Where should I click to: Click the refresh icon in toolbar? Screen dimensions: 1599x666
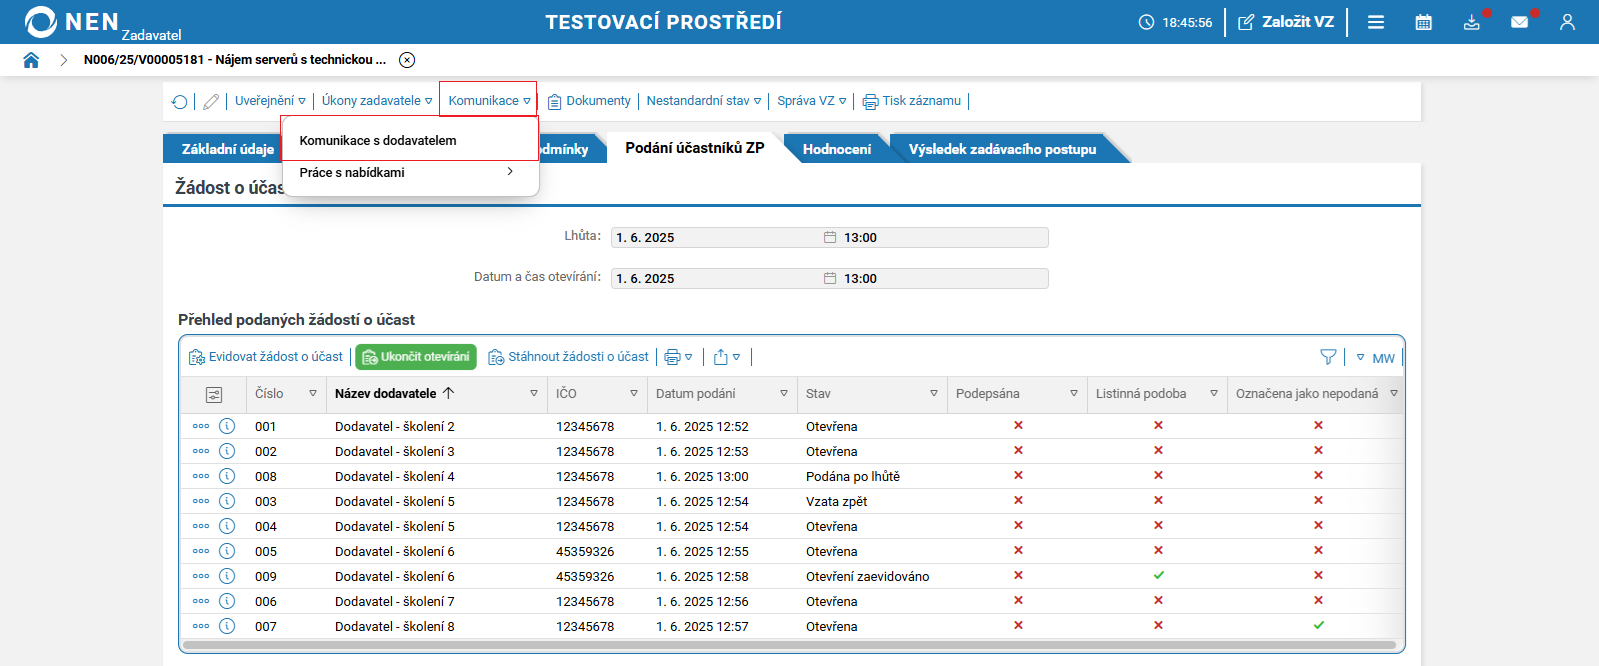[179, 101]
